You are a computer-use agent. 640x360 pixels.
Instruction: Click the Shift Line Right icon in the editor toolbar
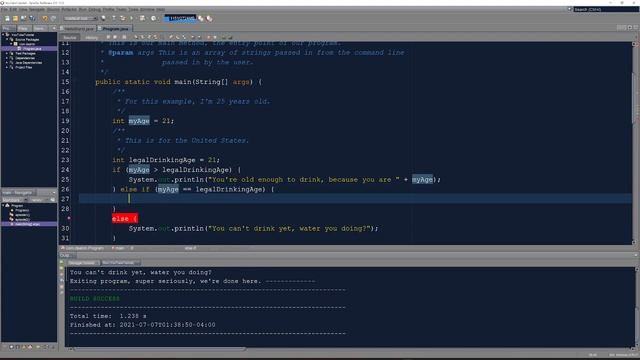[199, 37]
